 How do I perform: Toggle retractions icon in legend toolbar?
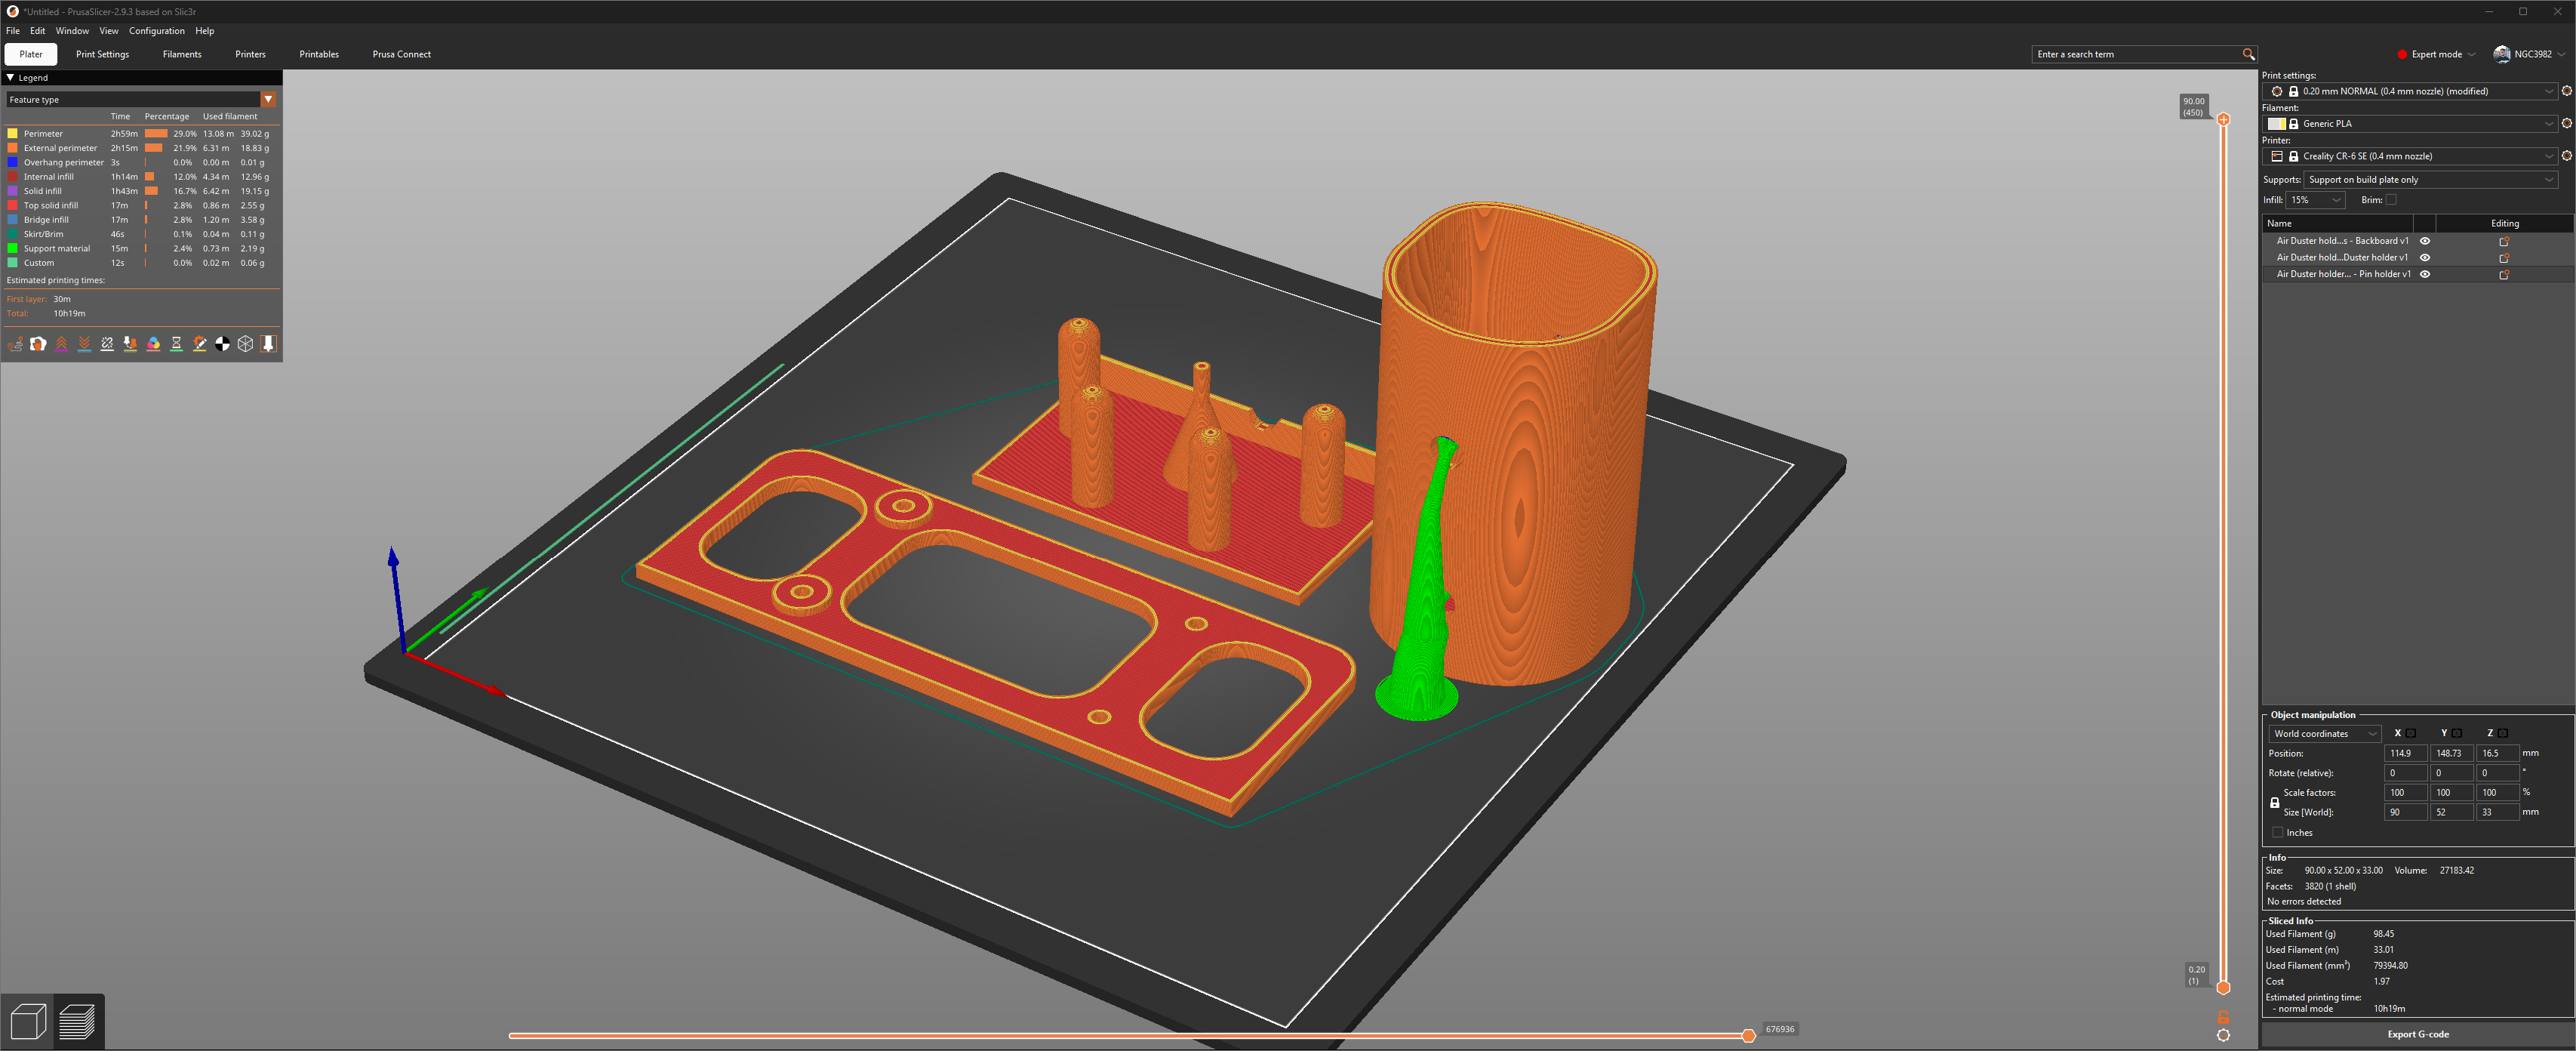(61, 344)
